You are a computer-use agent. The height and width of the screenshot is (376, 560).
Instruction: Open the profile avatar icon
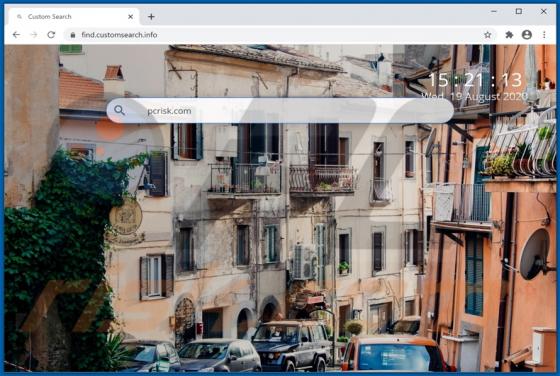[527, 35]
